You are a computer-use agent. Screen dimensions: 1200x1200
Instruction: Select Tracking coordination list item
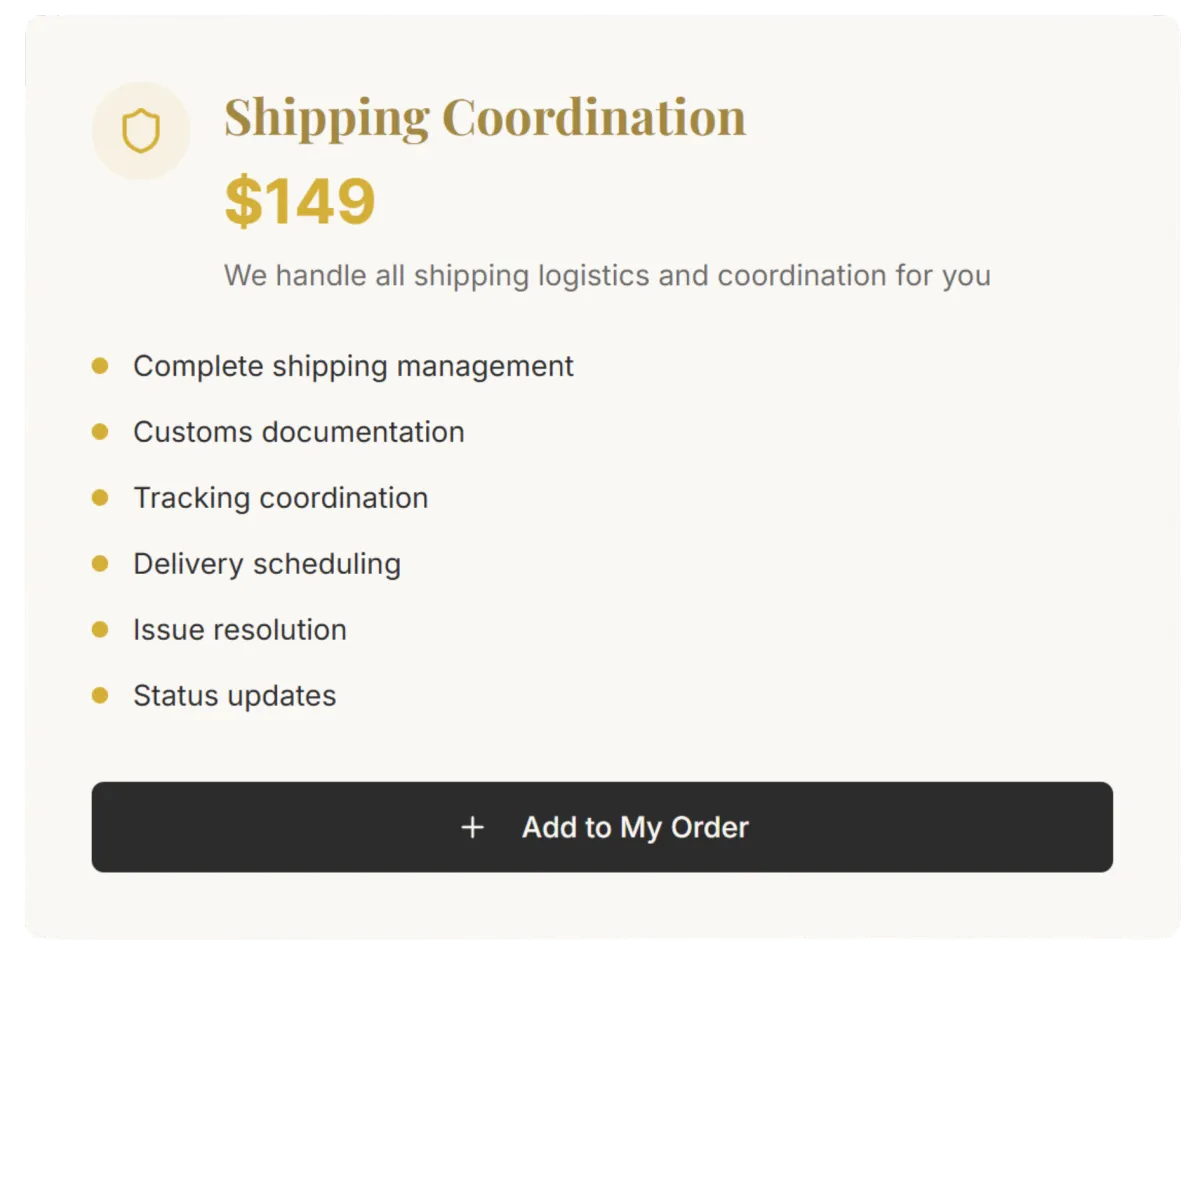click(280, 498)
